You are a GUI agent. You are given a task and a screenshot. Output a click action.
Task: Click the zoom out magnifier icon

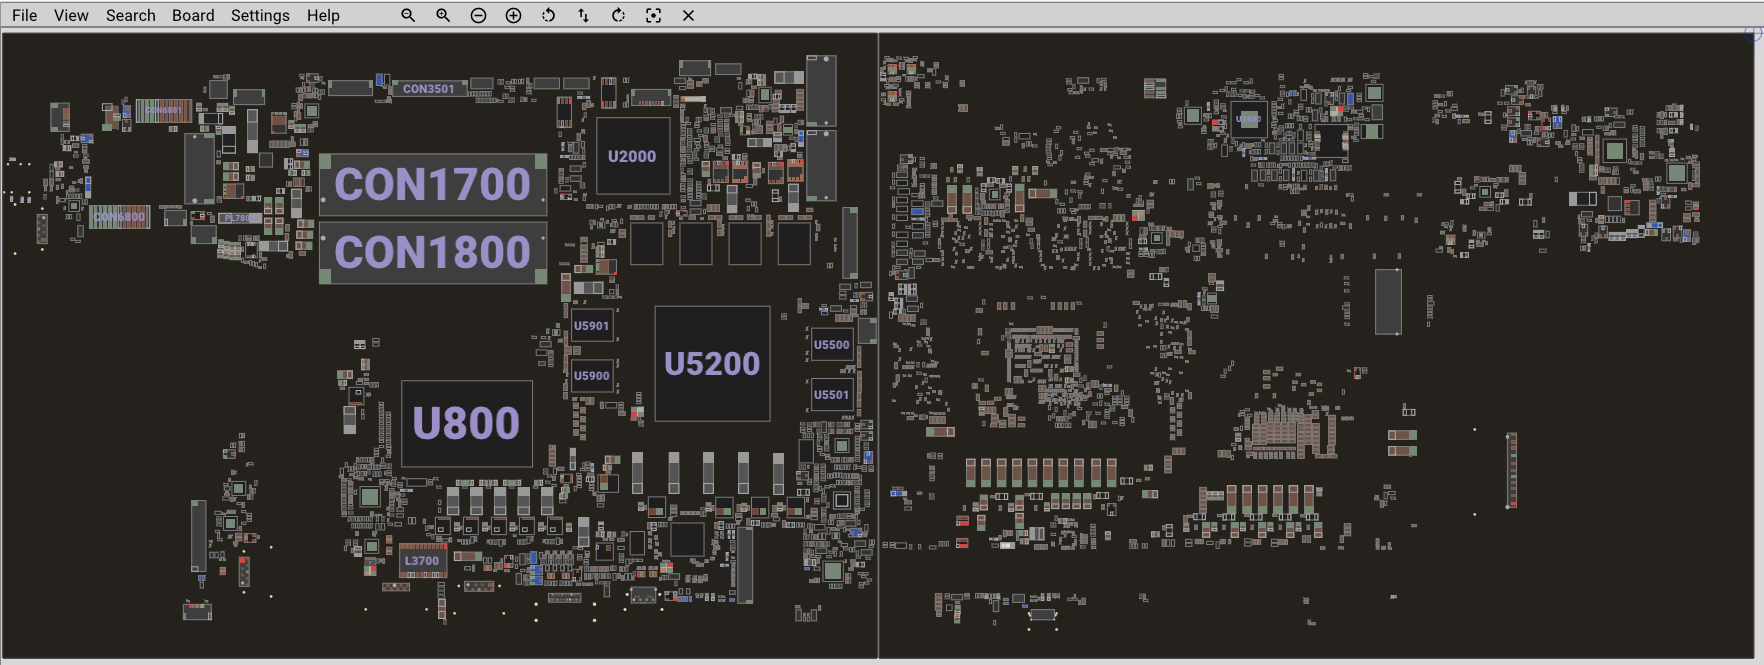coord(408,15)
